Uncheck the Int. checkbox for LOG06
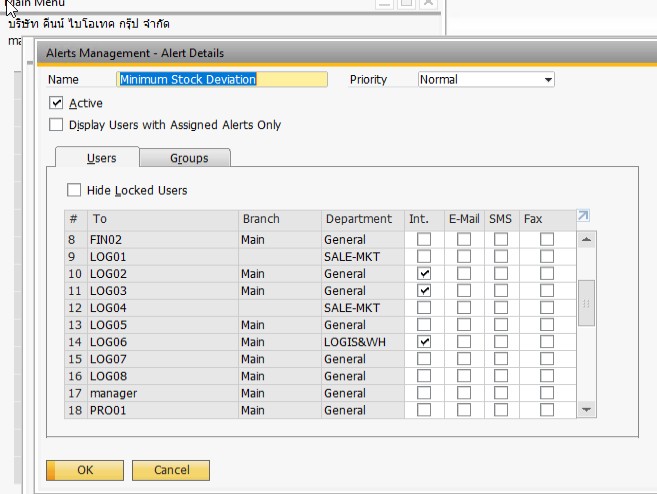The image size is (657, 494). coord(424,341)
